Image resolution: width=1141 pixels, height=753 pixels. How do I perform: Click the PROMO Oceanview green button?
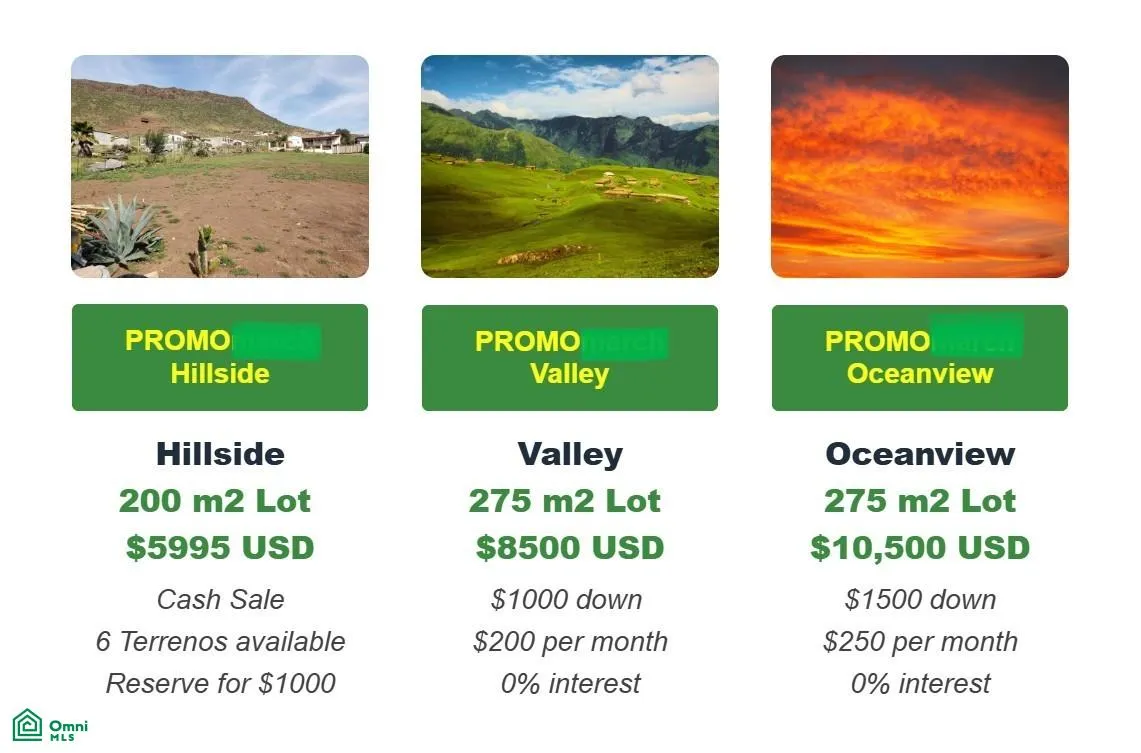click(x=920, y=358)
